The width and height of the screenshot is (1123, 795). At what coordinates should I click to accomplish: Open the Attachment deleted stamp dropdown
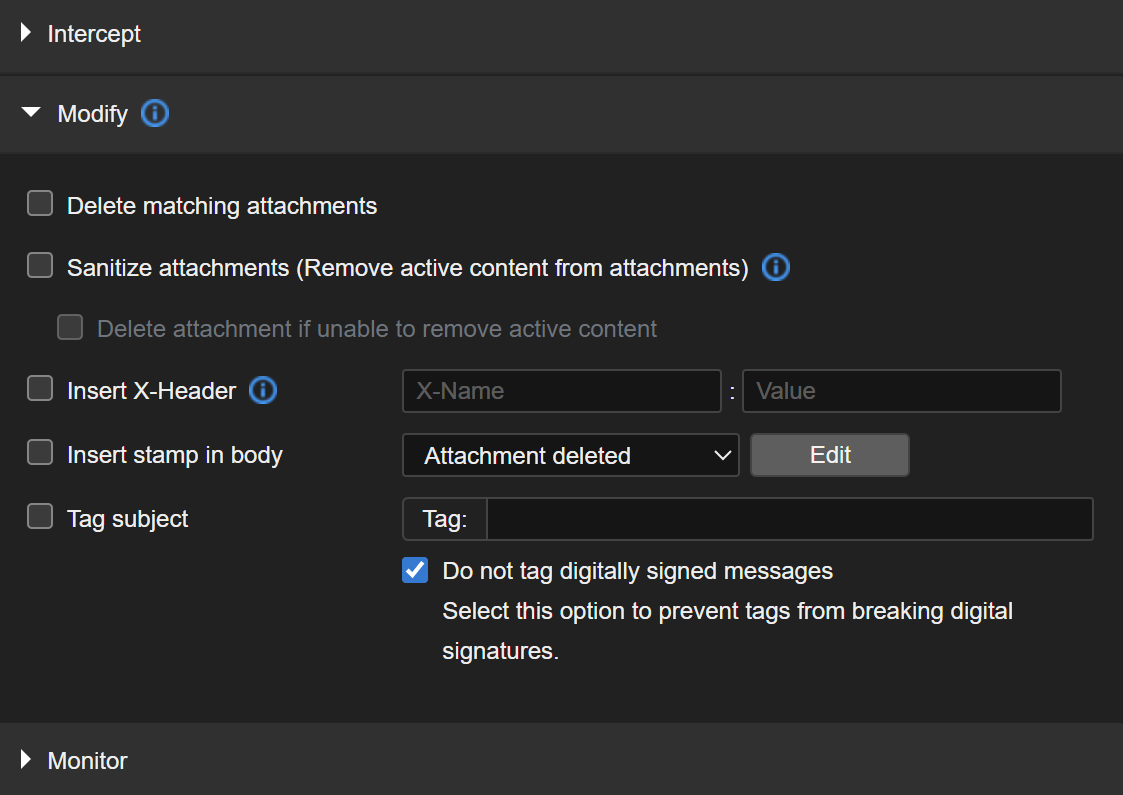point(570,456)
